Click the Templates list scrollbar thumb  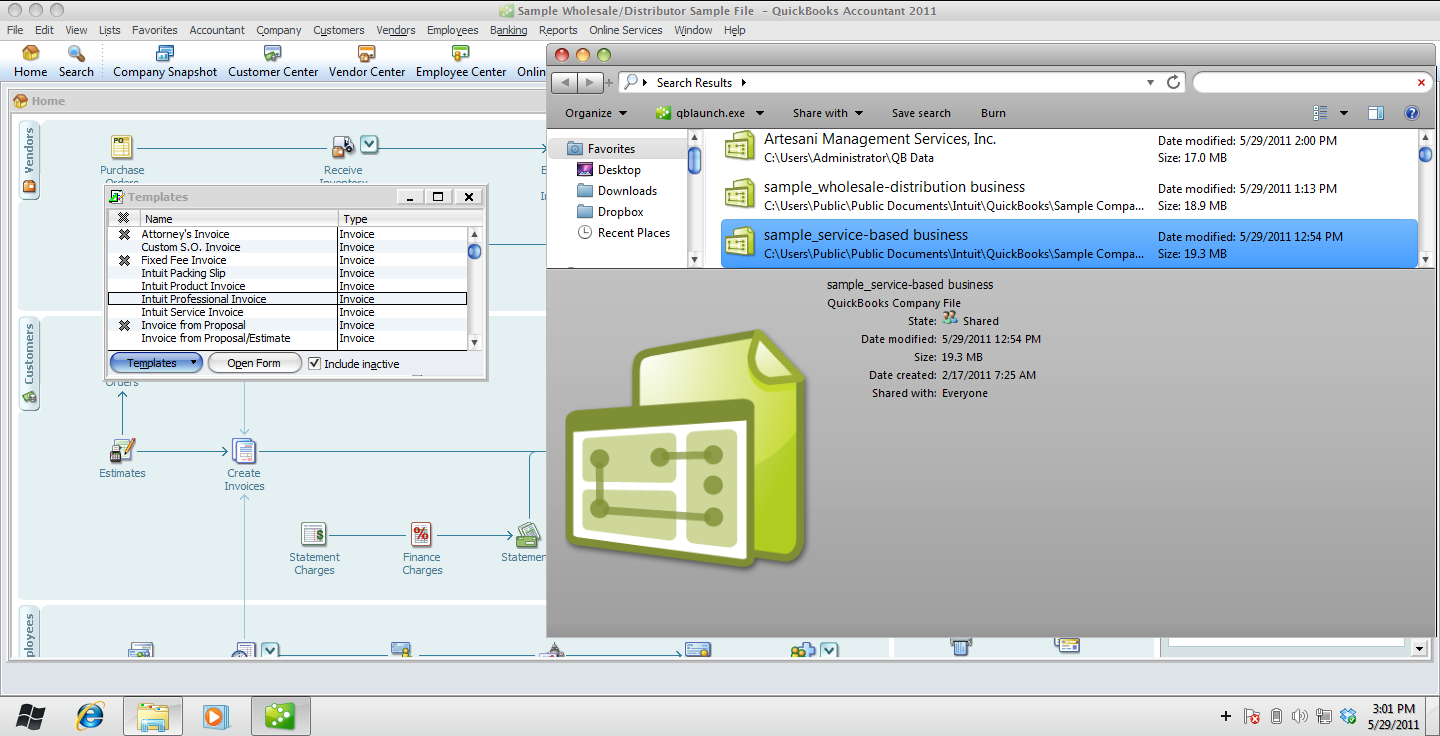[474, 251]
